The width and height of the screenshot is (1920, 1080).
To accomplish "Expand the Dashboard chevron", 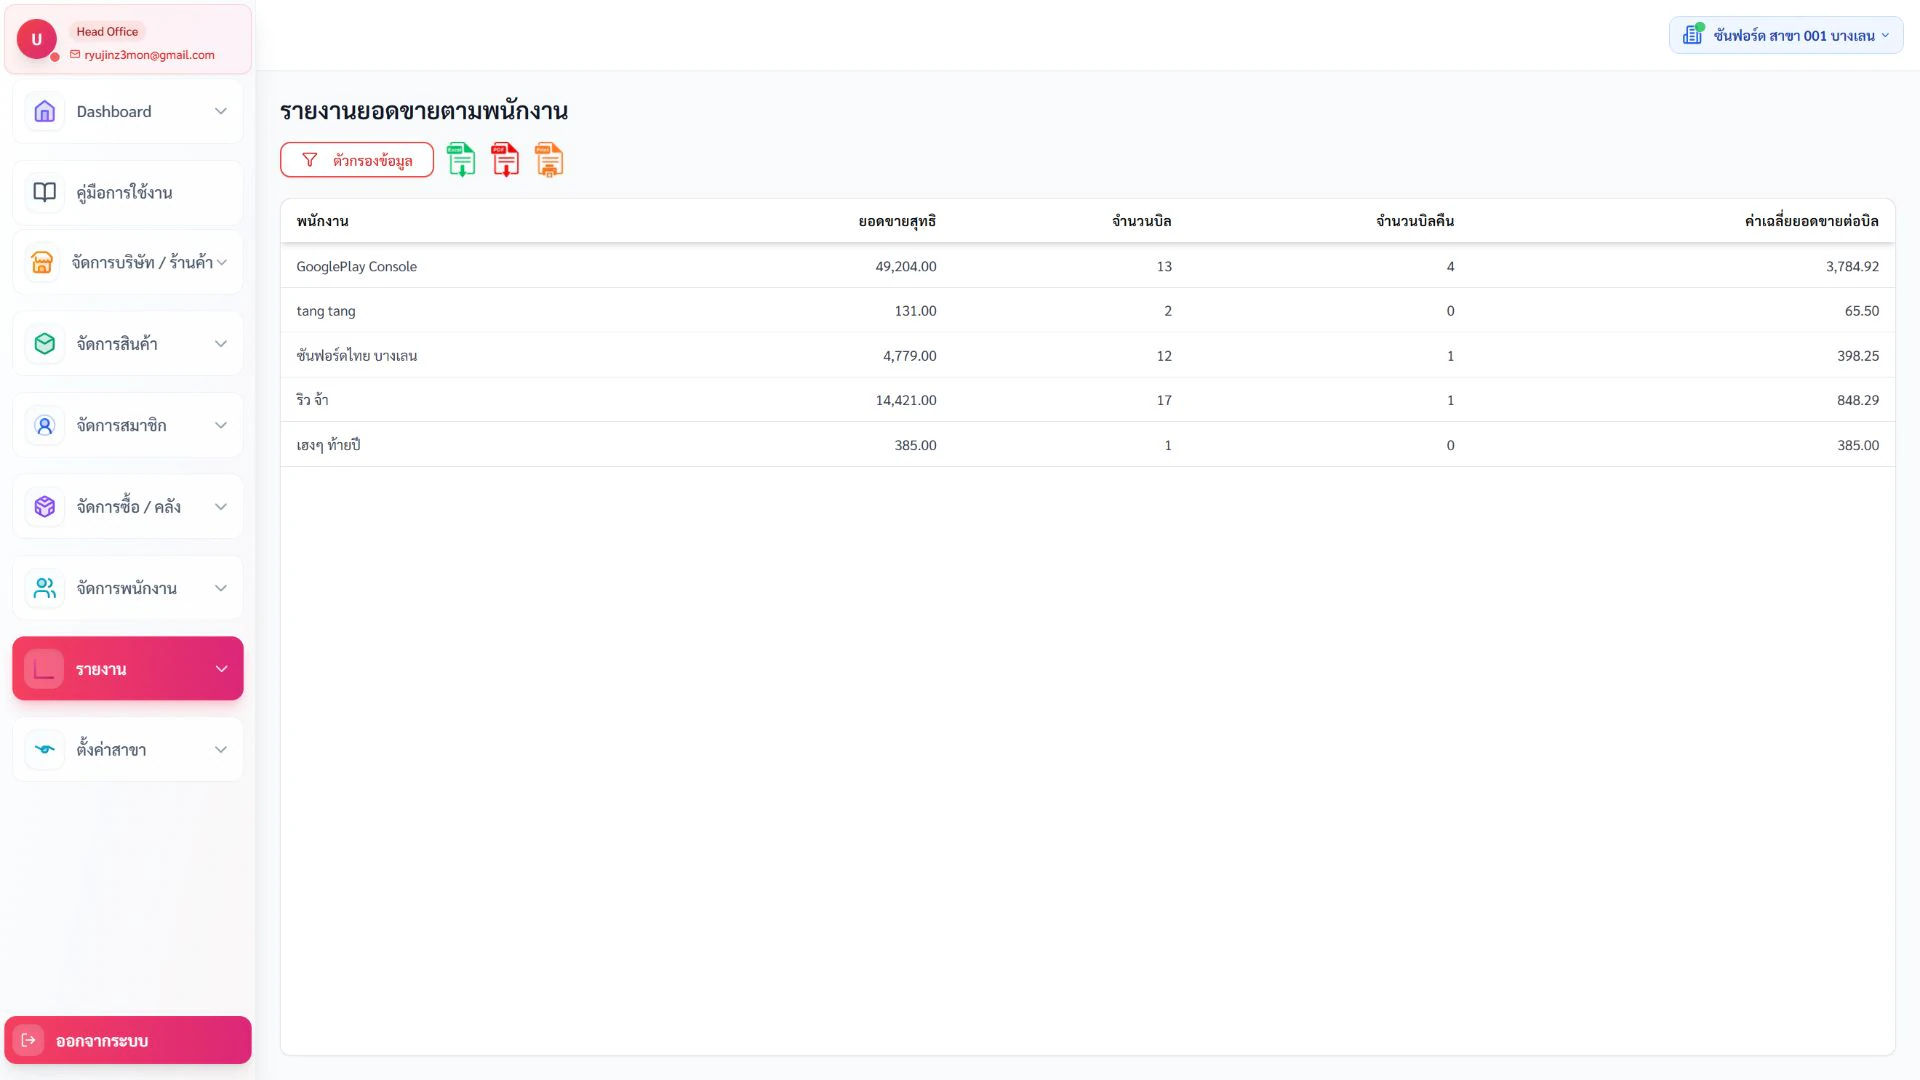I will click(221, 112).
